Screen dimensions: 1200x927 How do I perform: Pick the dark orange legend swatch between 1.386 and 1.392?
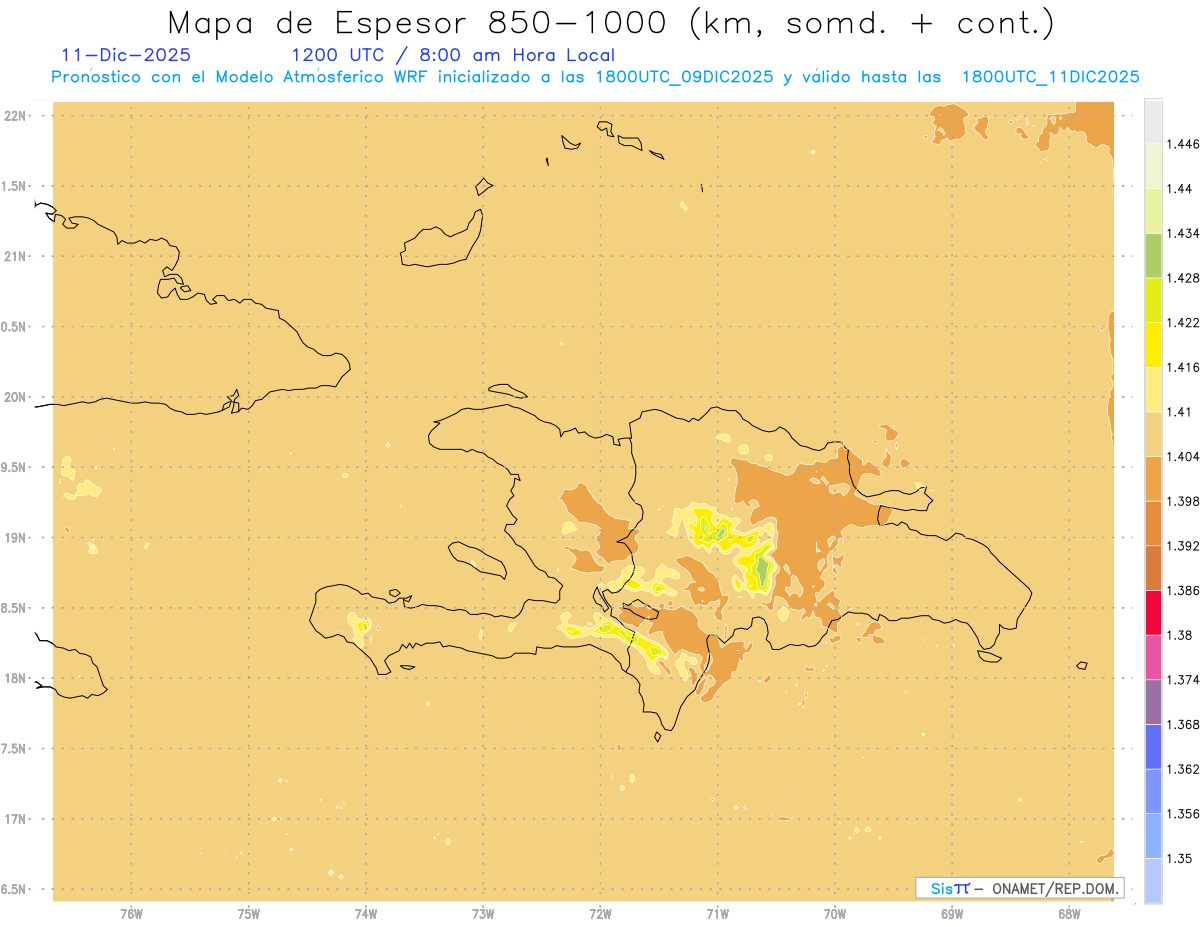tap(1153, 567)
